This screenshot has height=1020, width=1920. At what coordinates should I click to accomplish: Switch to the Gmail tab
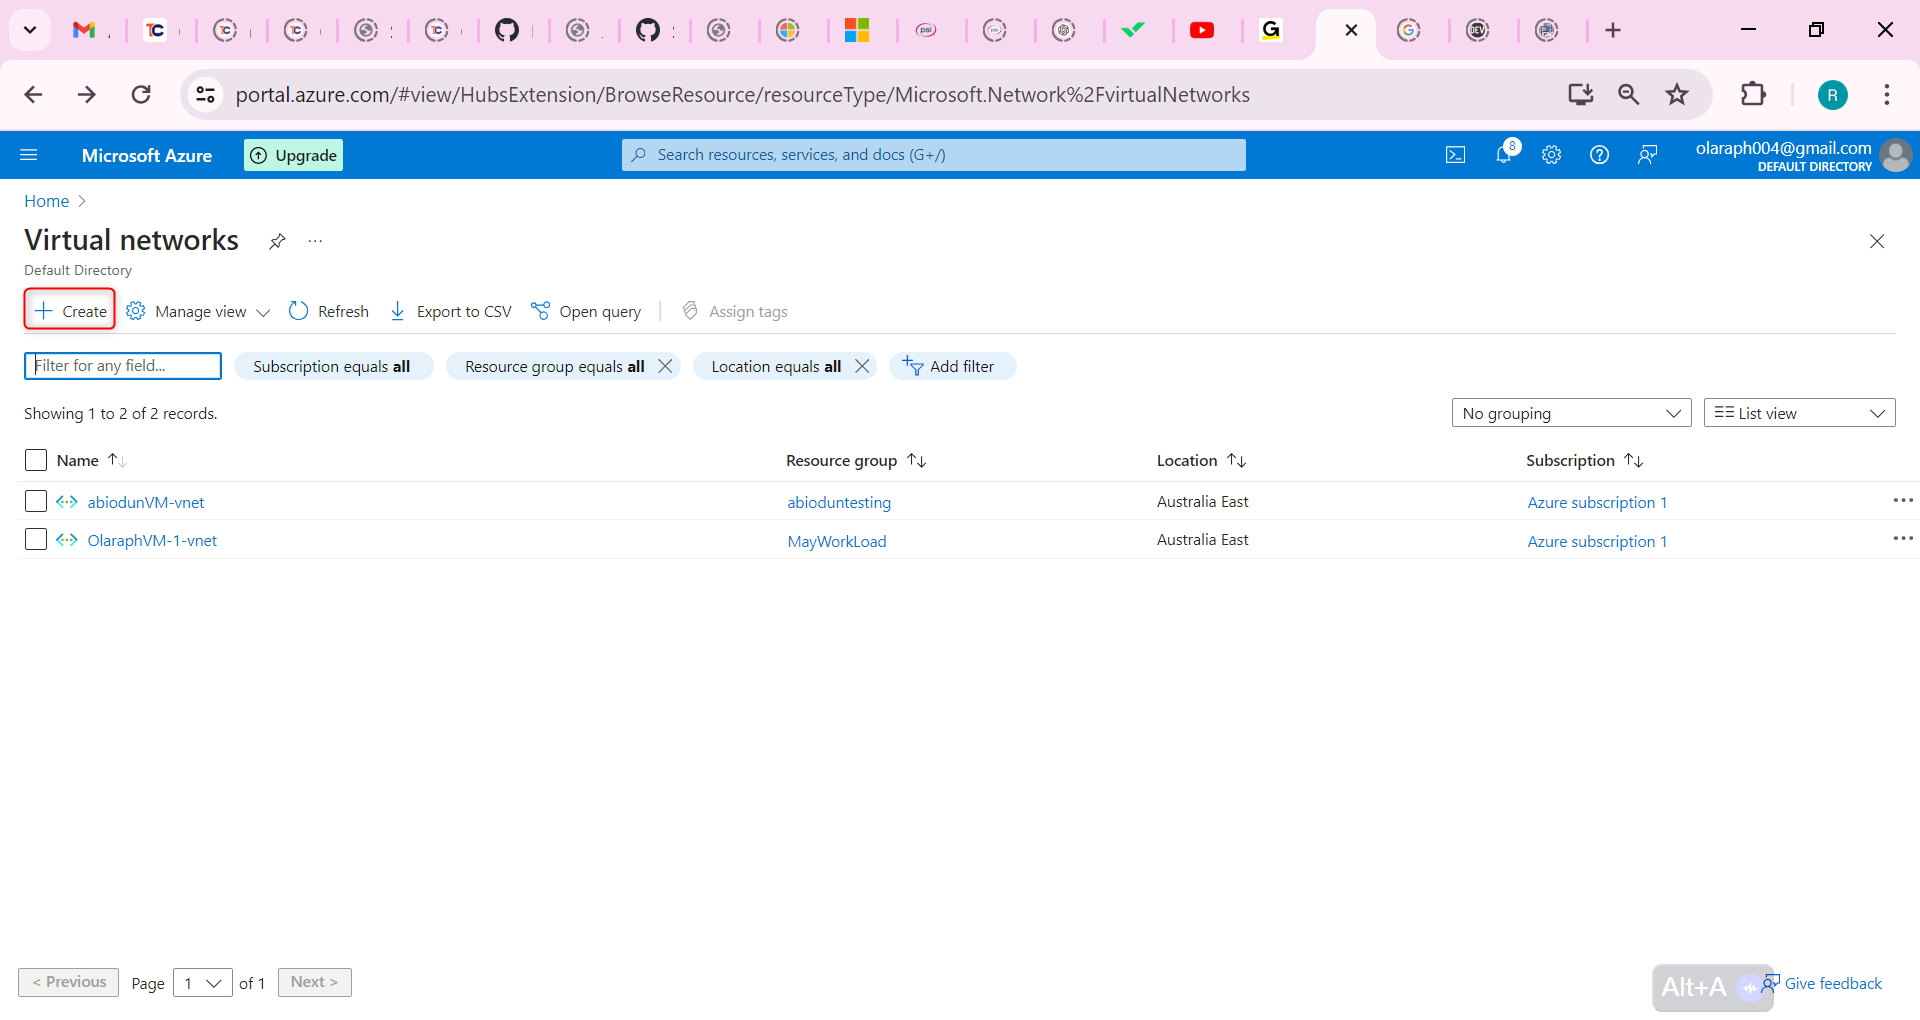(84, 30)
